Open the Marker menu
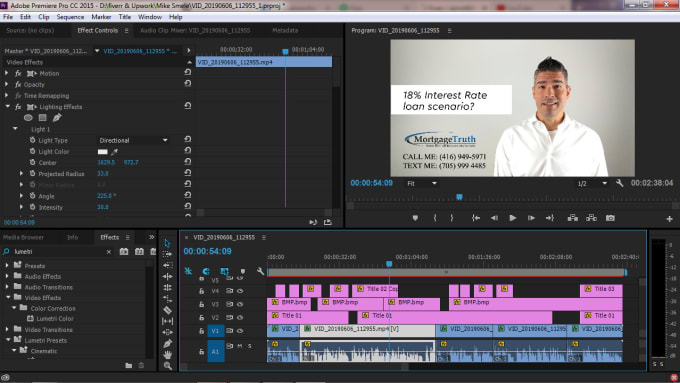 [x=101, y=17]
